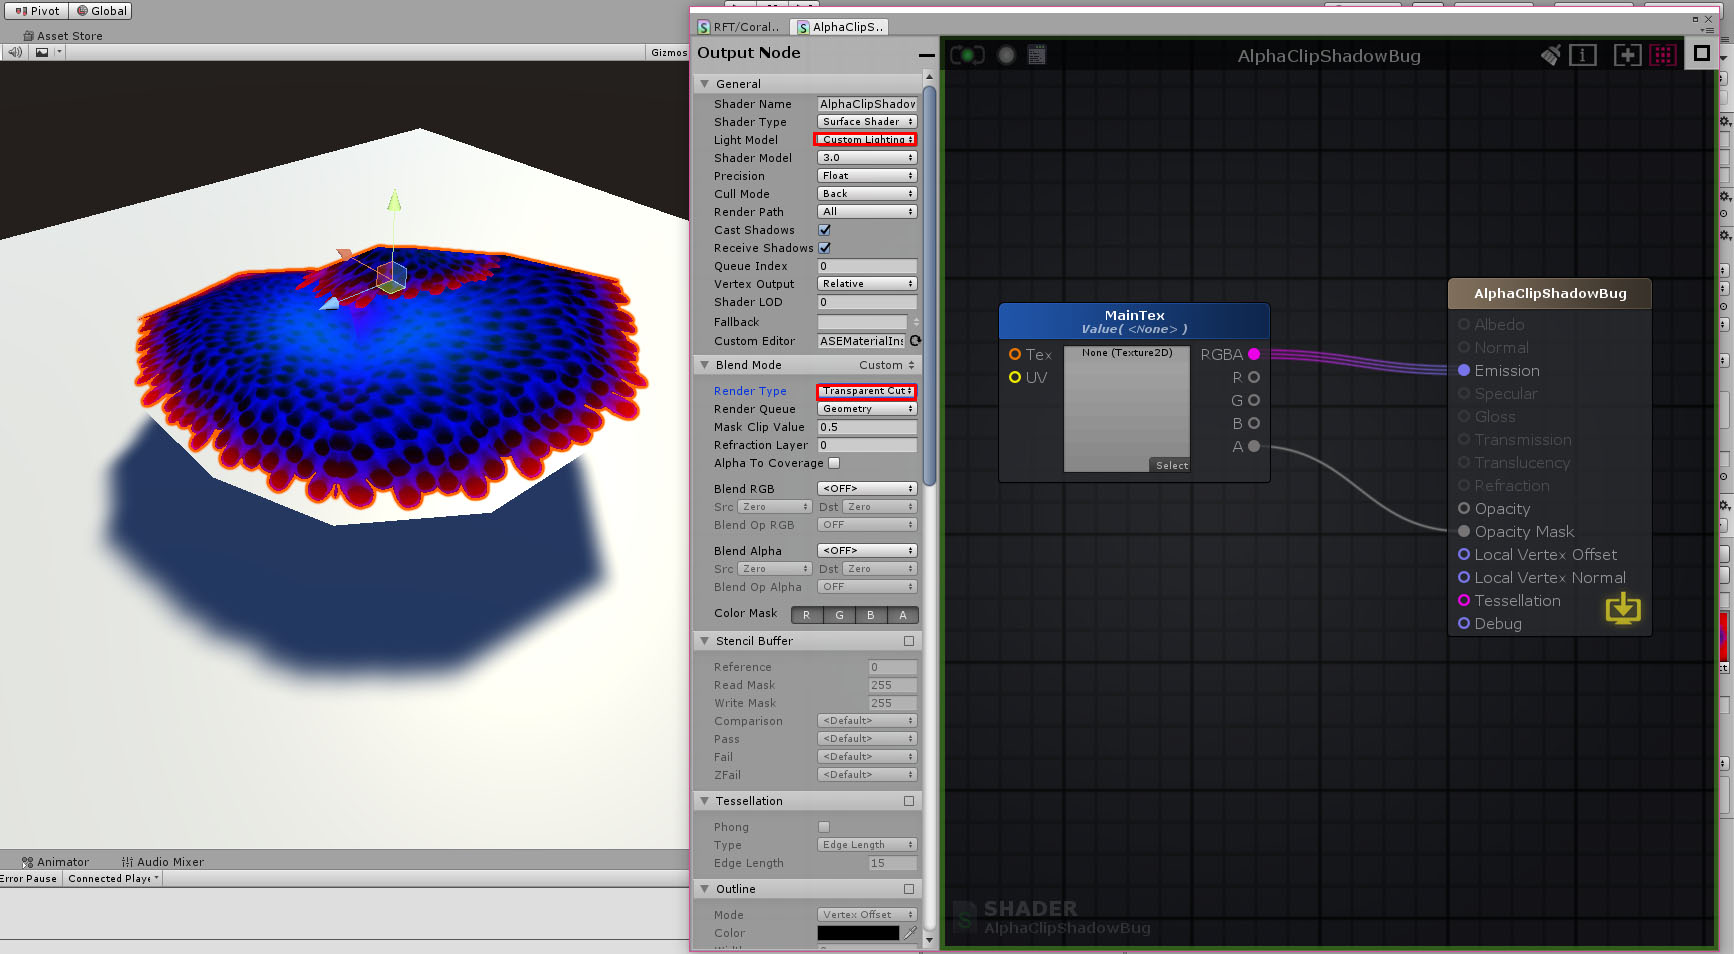Image resolution: width=1734 pixels, height=954 pixels.
Task: Click the Emission input port
Action: pyautogui.click(x=1464, y=370)
